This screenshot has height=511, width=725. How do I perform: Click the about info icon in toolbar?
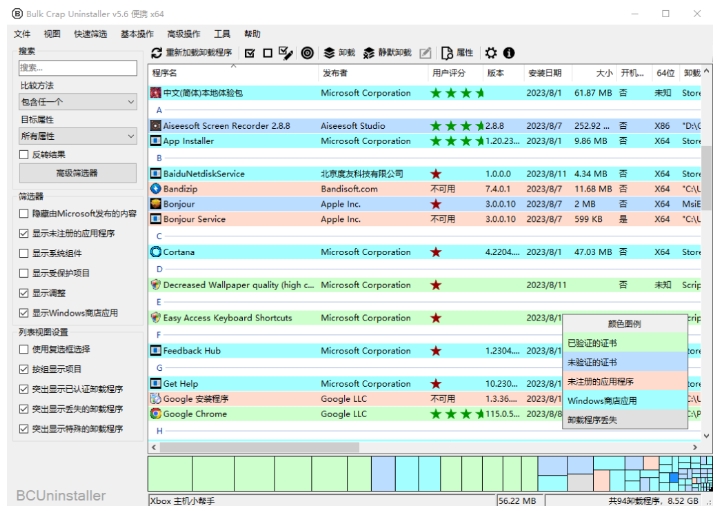click(509, 53)
